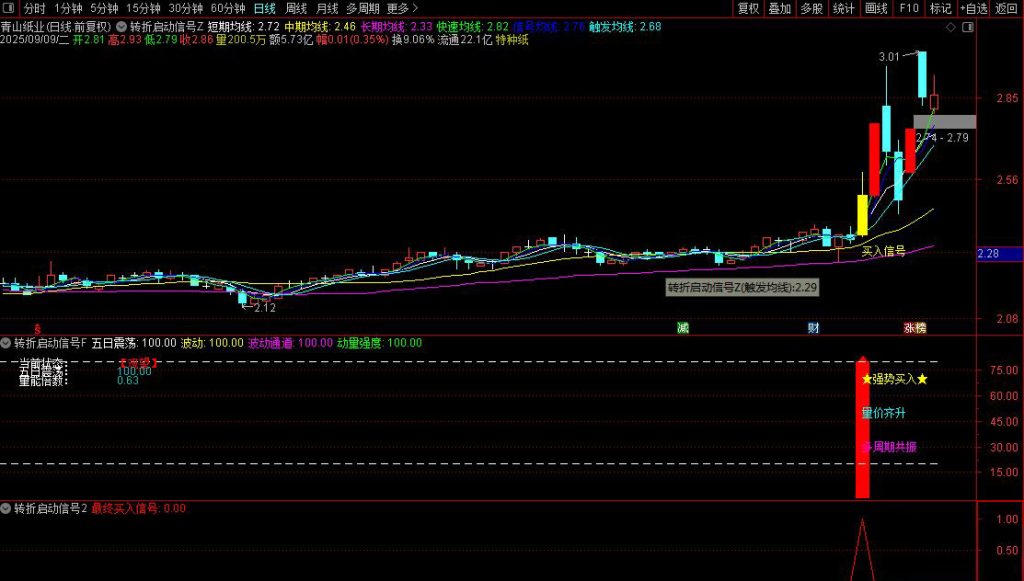1024x581 pixels.
Task: Expand 更多 periods list
Action: pos(402,8)
